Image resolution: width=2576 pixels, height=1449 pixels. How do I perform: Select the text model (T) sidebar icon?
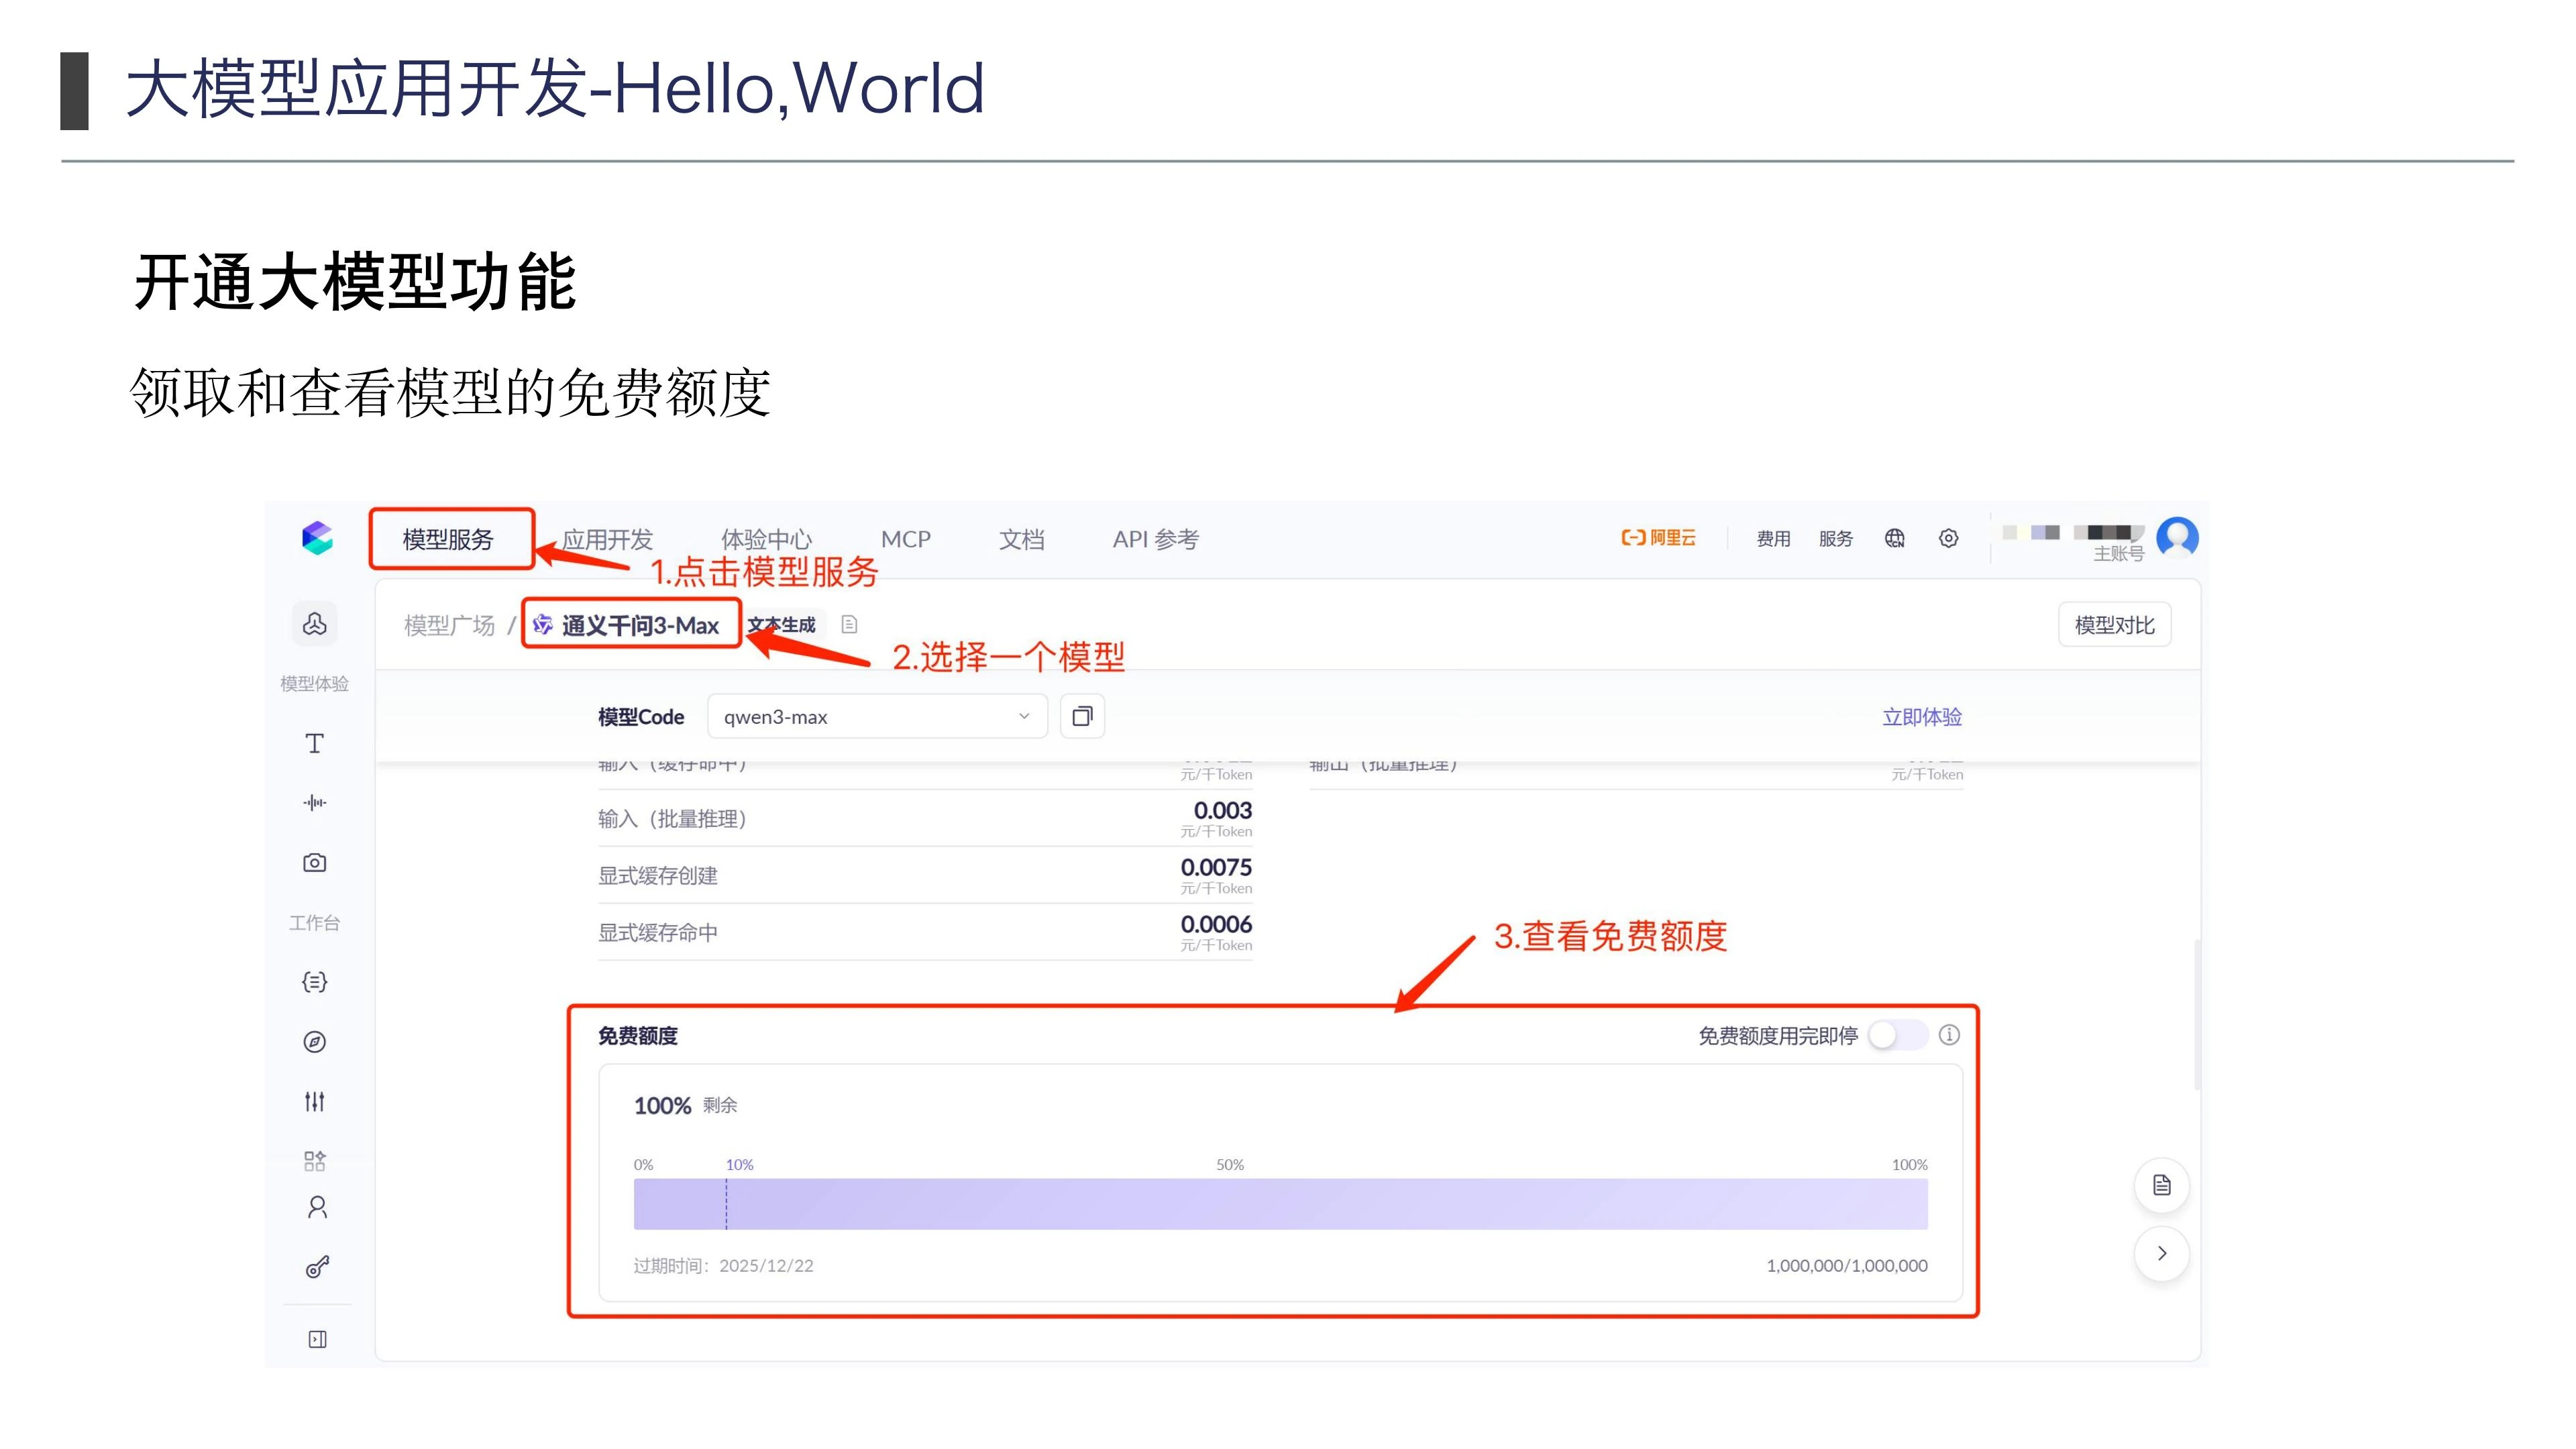[x=315, y=743]
